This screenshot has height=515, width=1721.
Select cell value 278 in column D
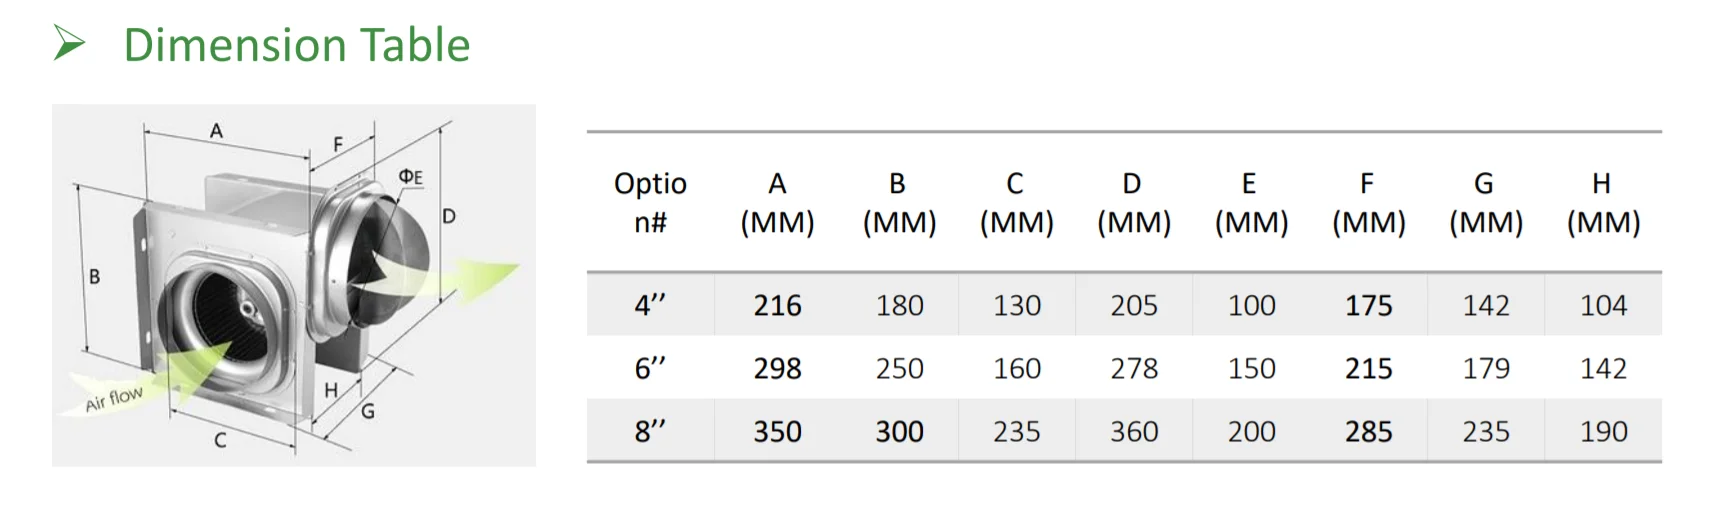[x=1134, y=368]
